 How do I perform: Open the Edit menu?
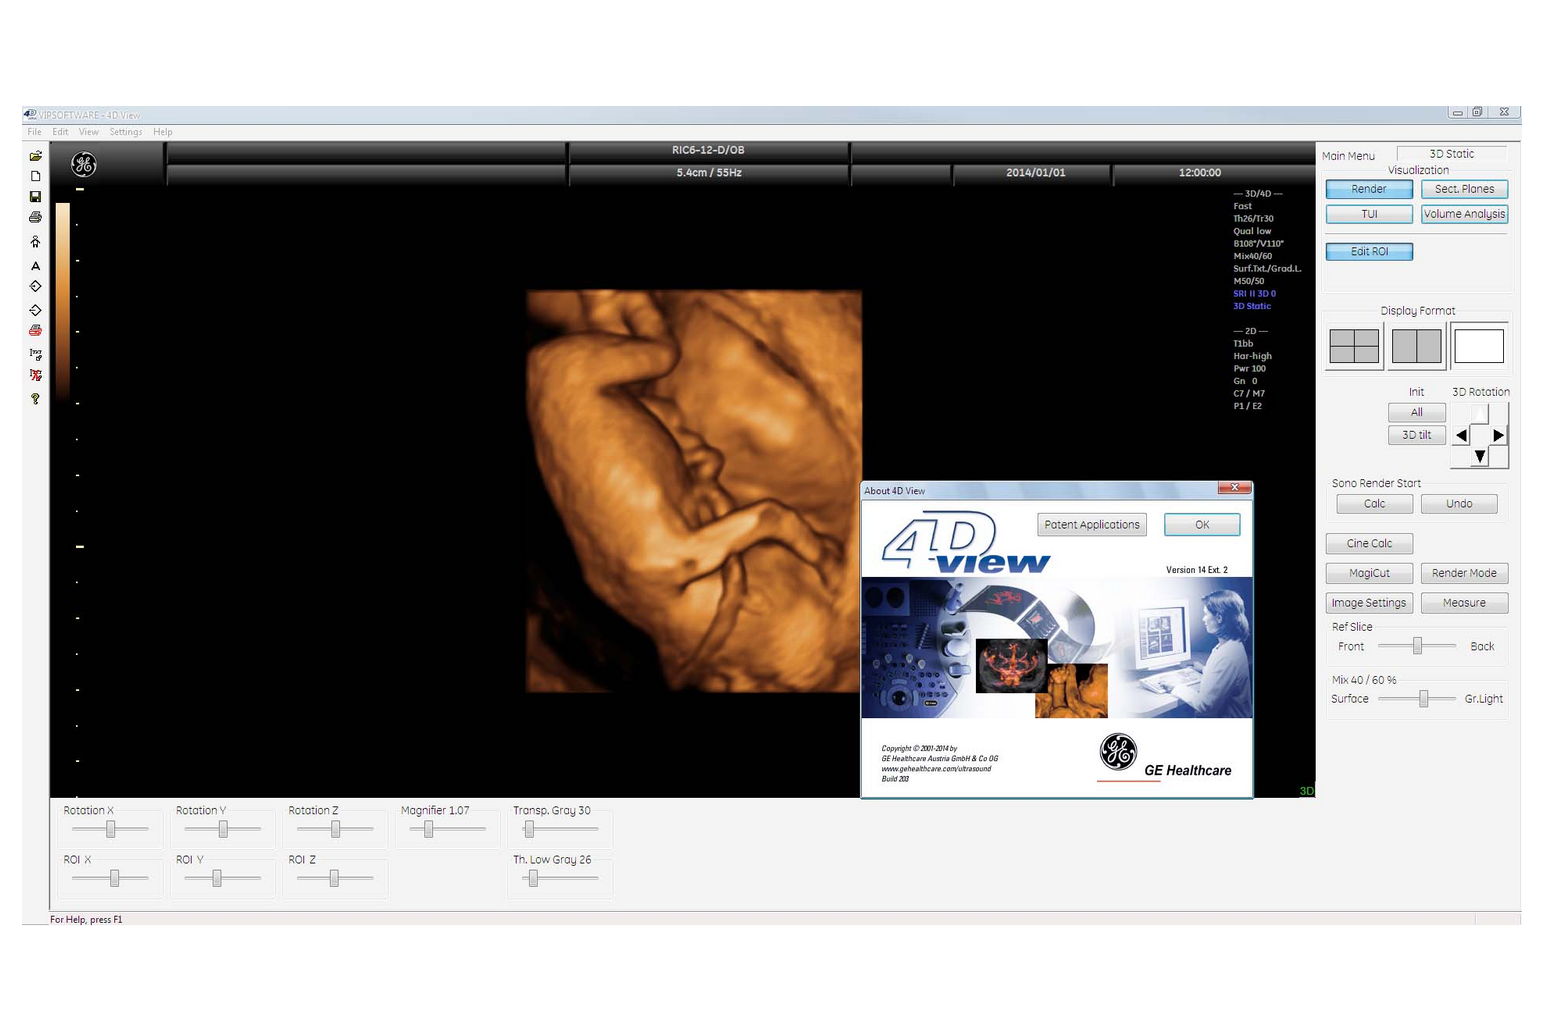(x=61, y=132)
